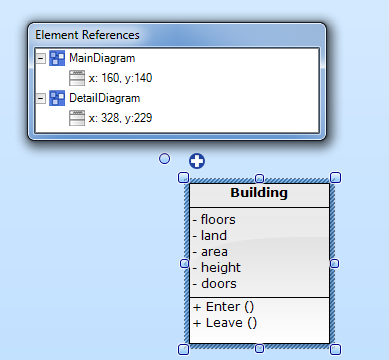Select the '+ Enter ()' operation
Screen dimensions: 389x360
coord(223,307)
